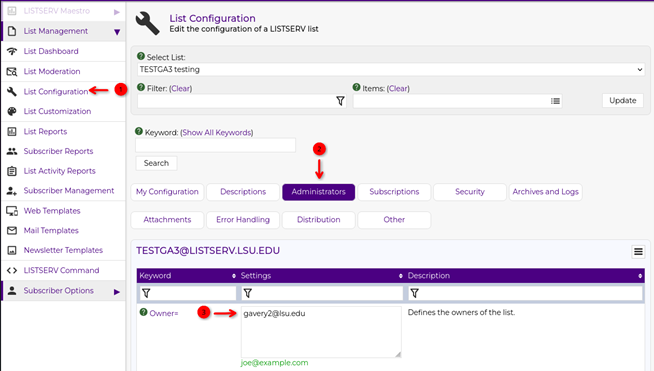Sort by Description column arrows
This screenshot has width=654, height=371.
point(640,276)
